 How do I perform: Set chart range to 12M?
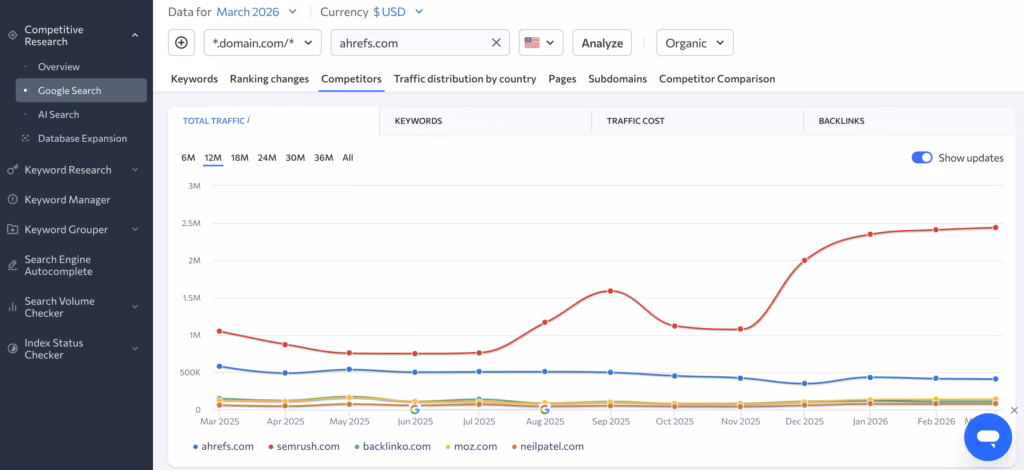(x=213, y=157)
